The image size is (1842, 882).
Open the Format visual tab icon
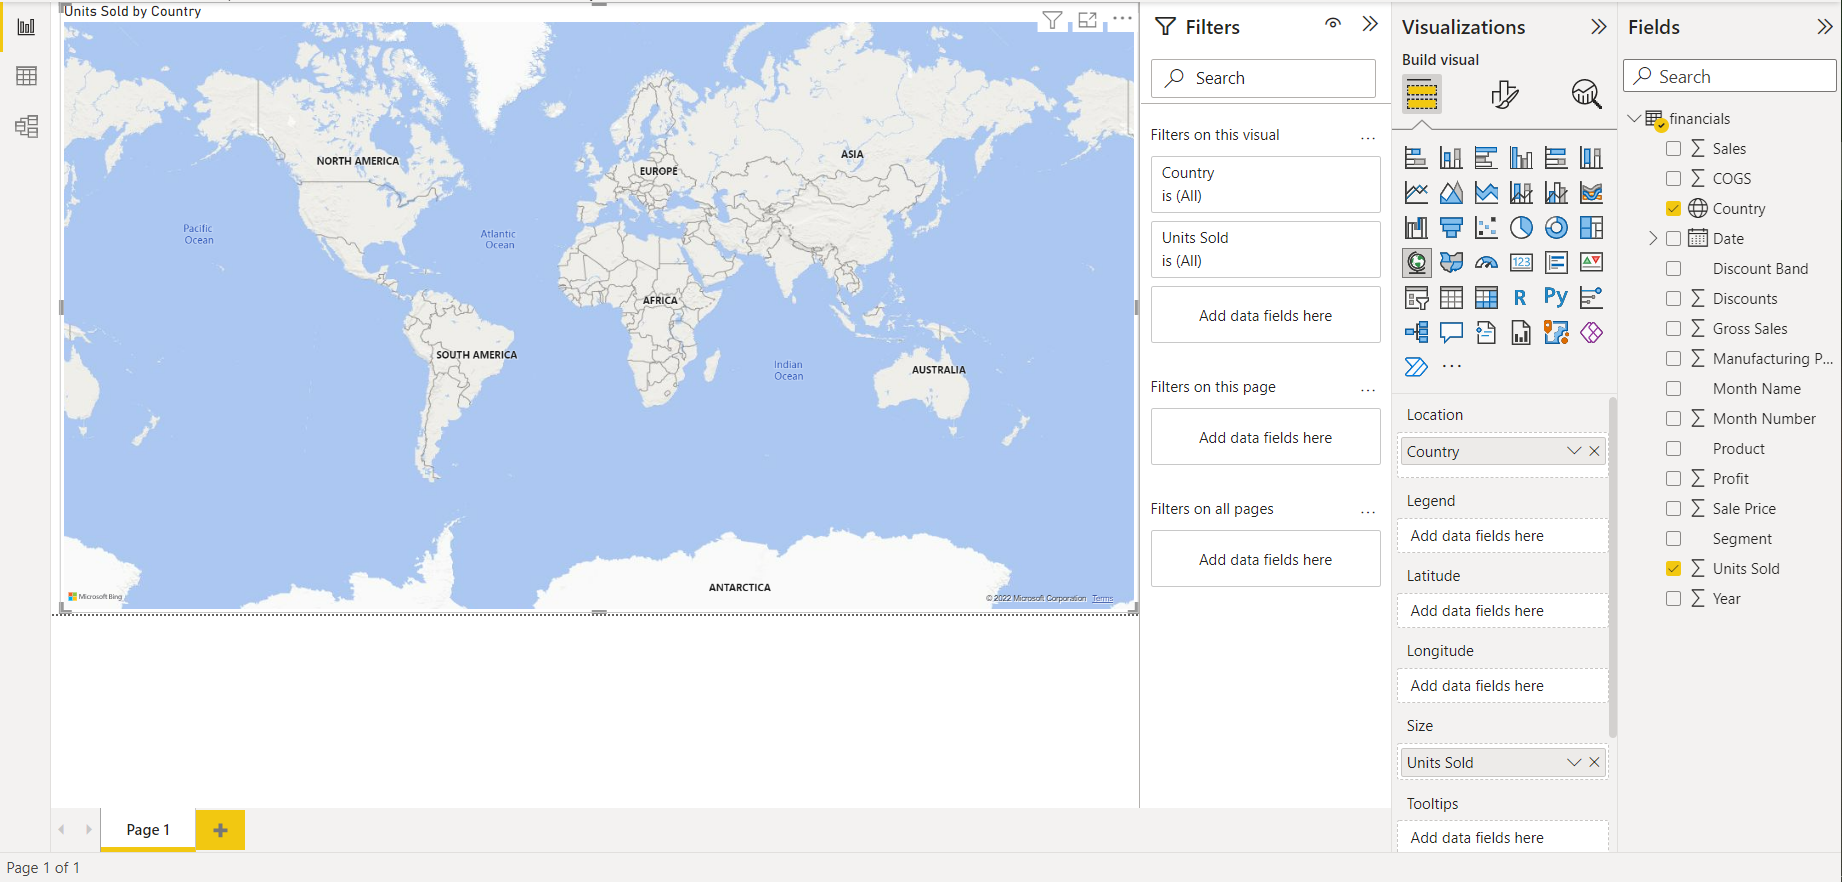point(1504,95)
